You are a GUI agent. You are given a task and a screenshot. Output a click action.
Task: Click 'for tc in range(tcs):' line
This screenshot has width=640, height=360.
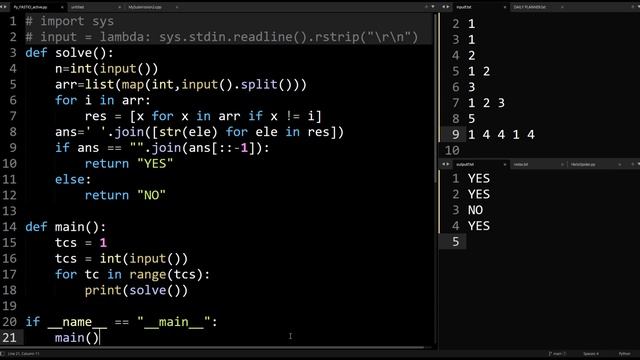[133, 274]
